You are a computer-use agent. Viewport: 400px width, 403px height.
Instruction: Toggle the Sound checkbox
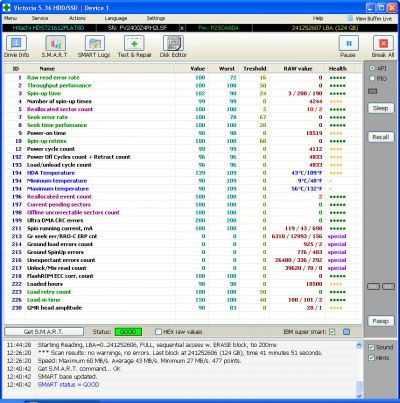point(371,347)
